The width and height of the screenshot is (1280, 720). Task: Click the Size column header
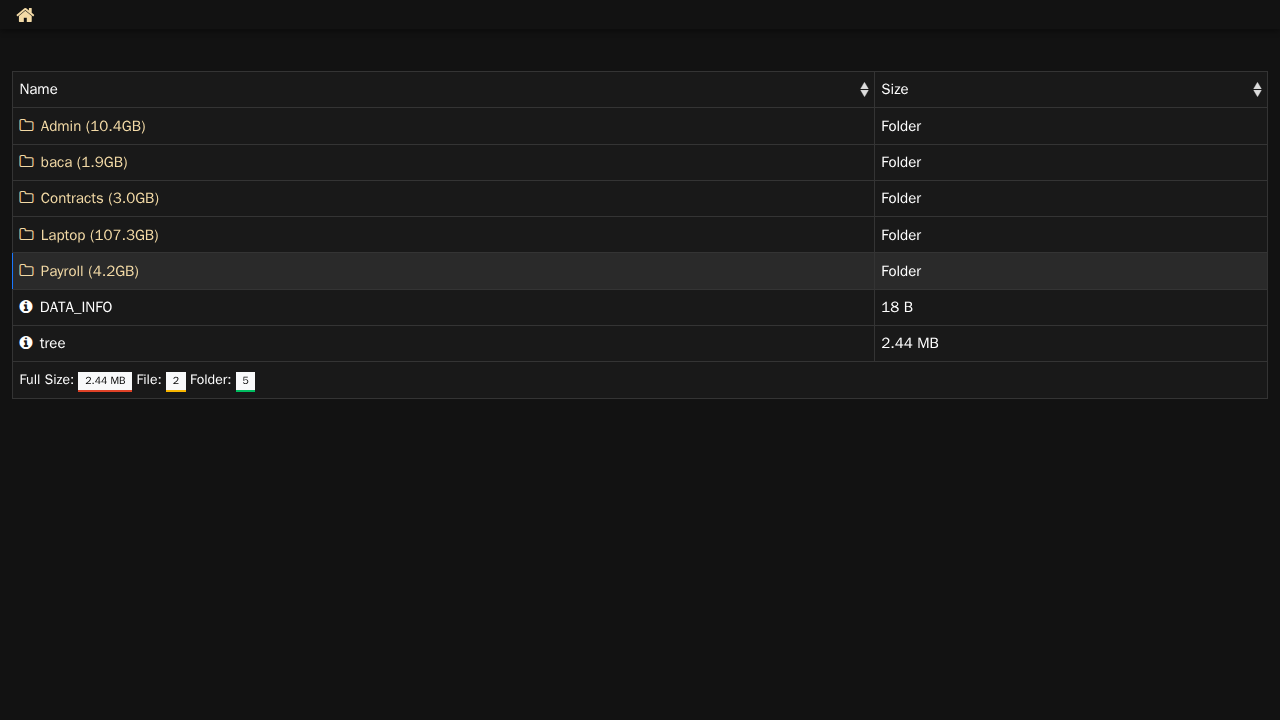(x=895, y=90)
